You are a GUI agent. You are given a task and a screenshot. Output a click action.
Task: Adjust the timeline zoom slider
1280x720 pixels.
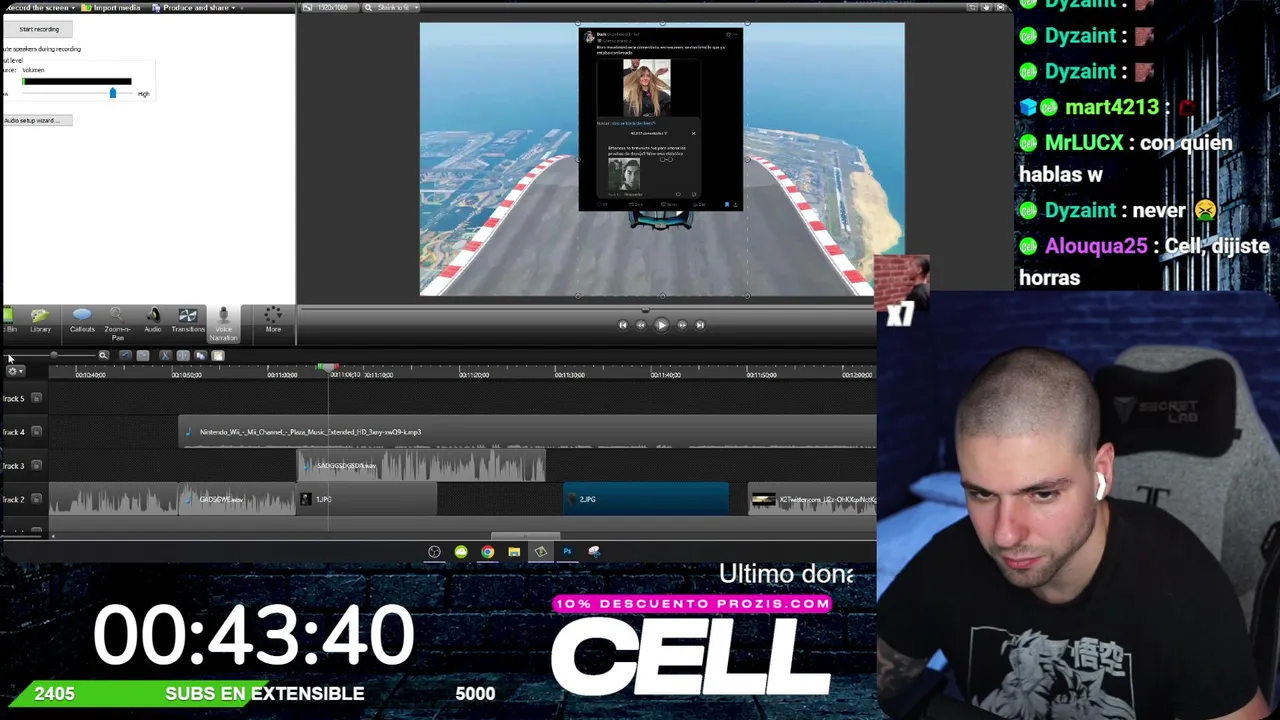click(x=54, y=355)
